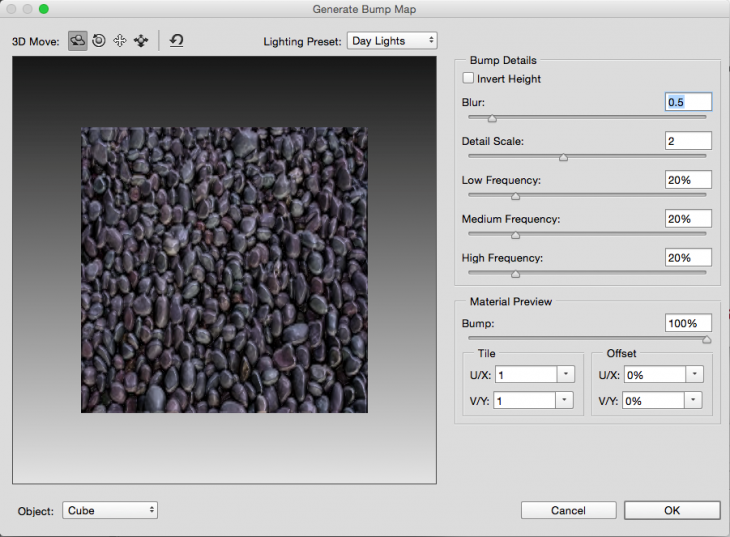Viewport: 730px width, 537px height.
Task: Expand the Tile V/Y dropdown arrow
Action: click(566, 400)
